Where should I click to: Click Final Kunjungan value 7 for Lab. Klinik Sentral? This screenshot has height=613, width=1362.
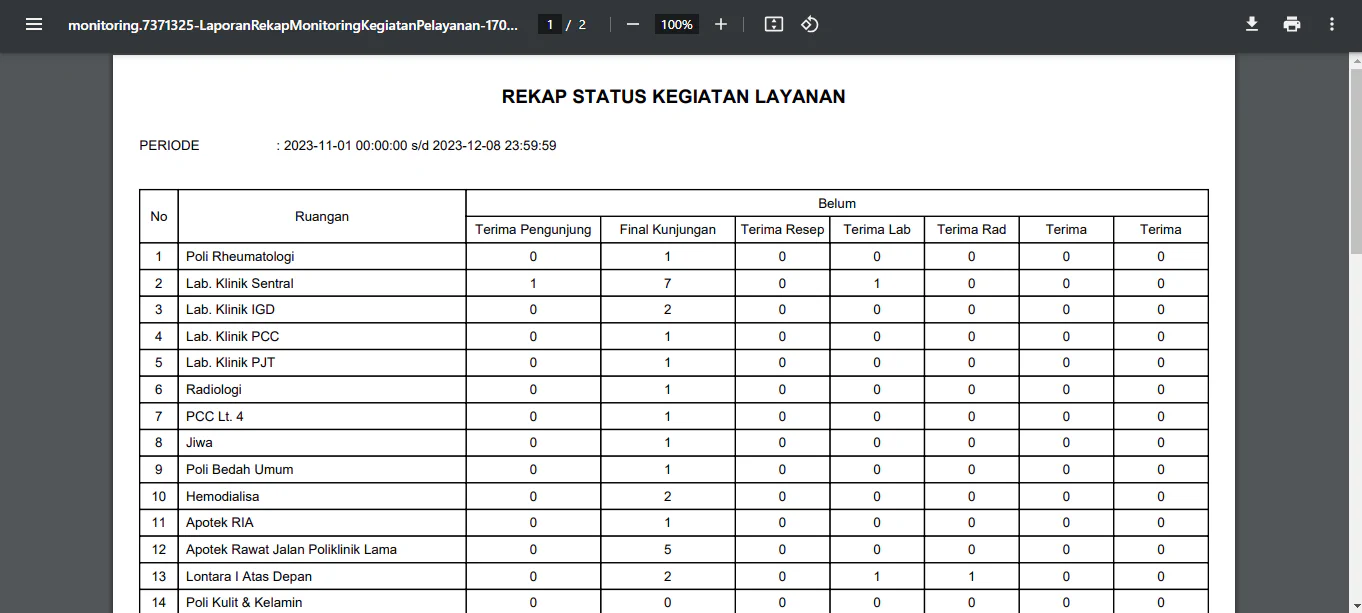(668, 284)
